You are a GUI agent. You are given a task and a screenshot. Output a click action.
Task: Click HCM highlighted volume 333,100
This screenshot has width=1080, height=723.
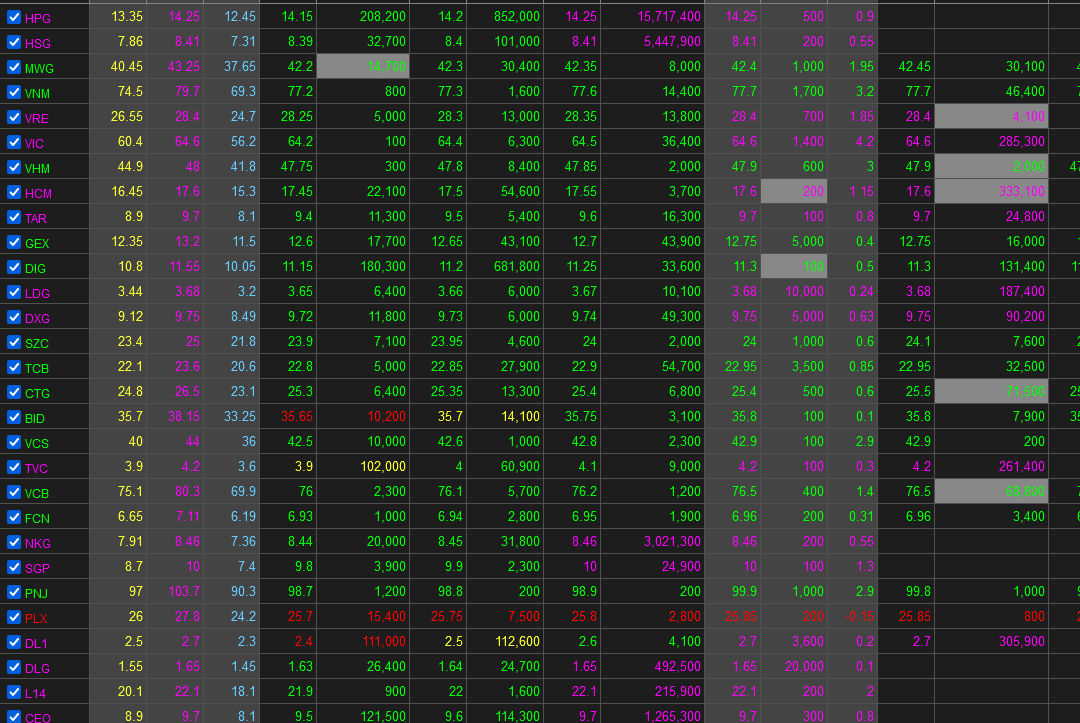[991, 191]
